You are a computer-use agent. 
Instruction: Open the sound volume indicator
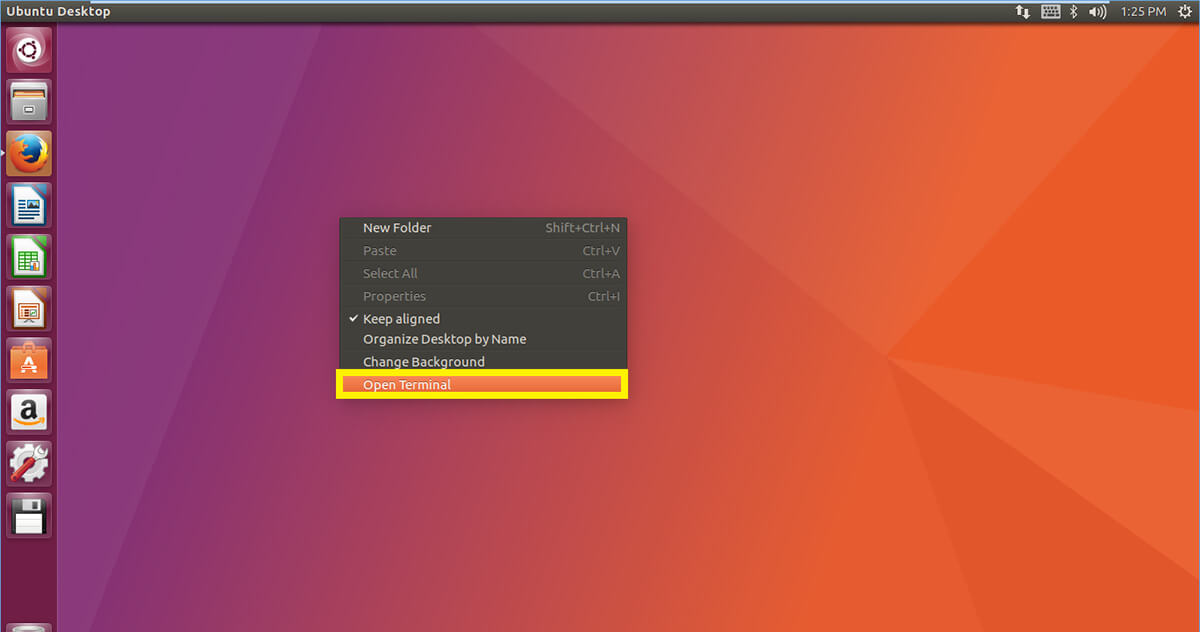1098,11
